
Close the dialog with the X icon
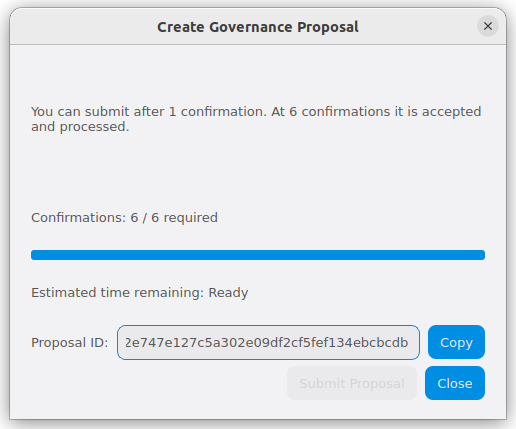[488, 26]
